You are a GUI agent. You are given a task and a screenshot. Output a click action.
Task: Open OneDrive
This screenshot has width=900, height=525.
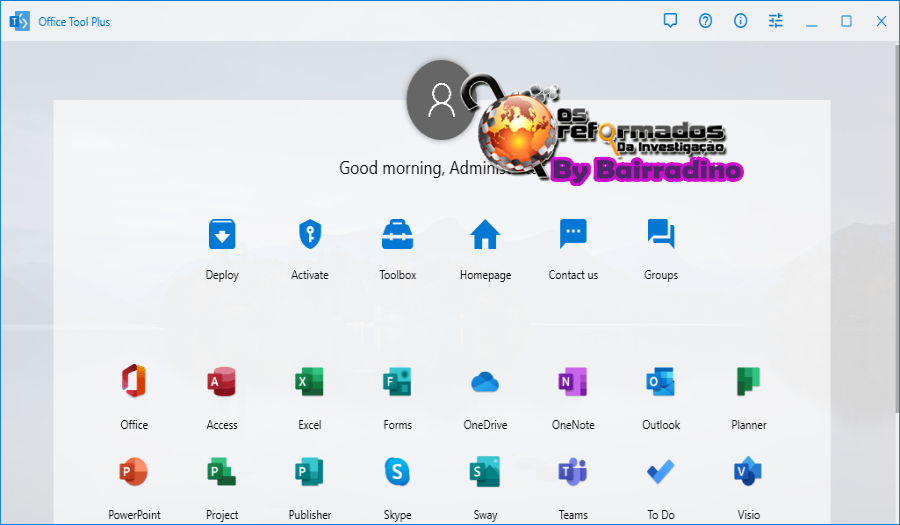pyautogui.click(x=486, y=382)
